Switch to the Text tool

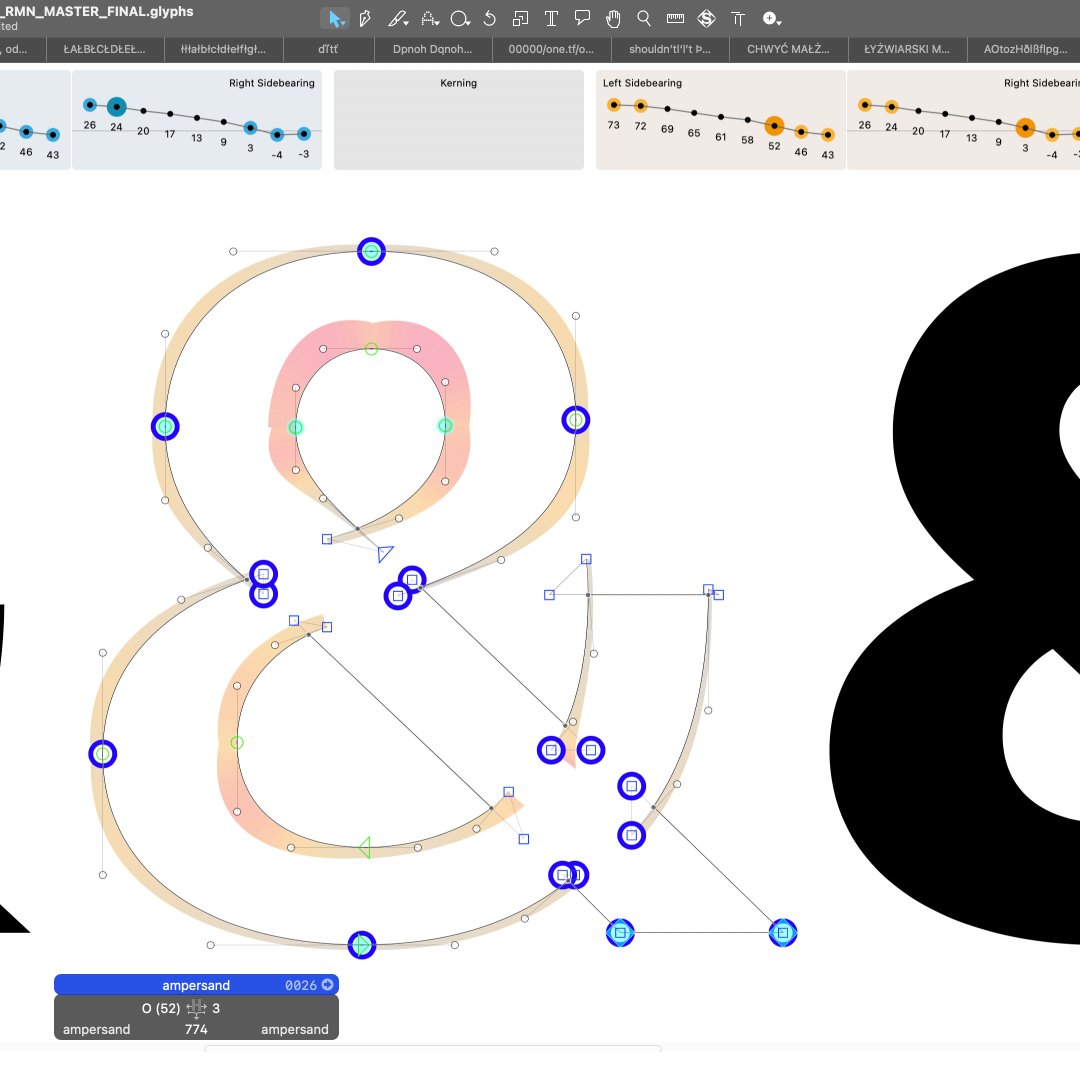tap(551, 19)
